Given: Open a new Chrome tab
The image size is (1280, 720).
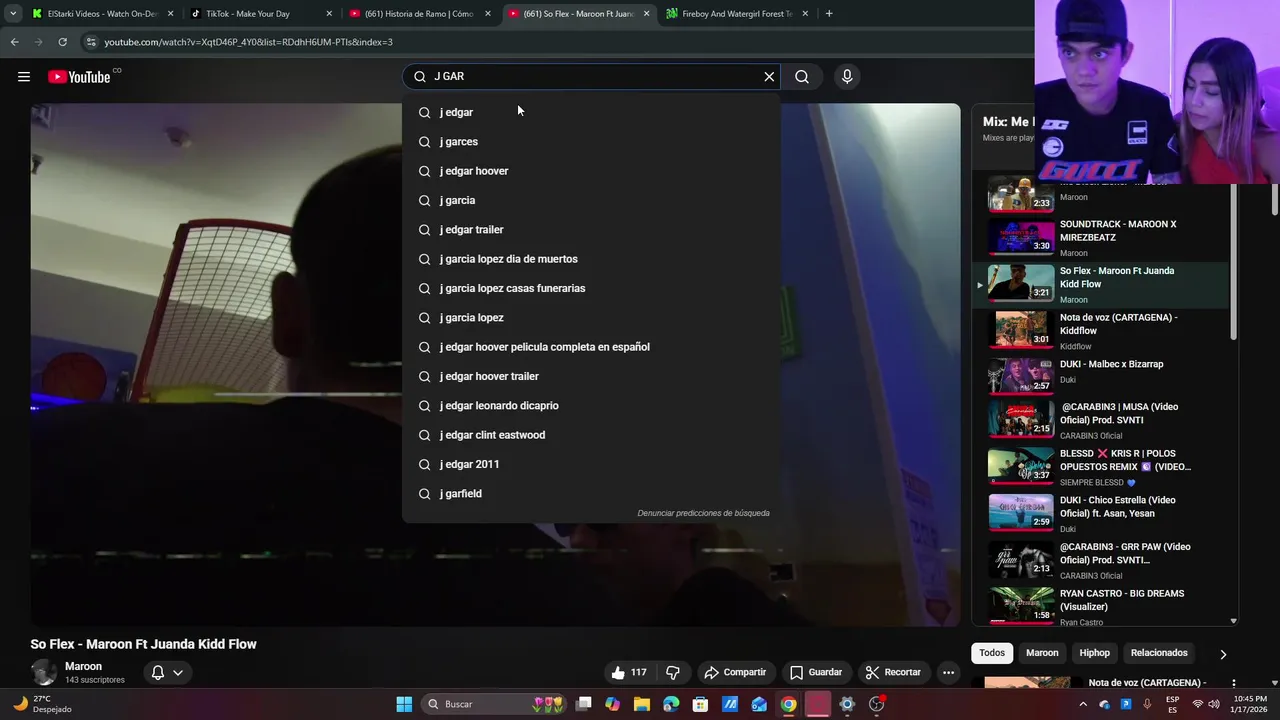Looking at the screenshot, I should 829,14.
